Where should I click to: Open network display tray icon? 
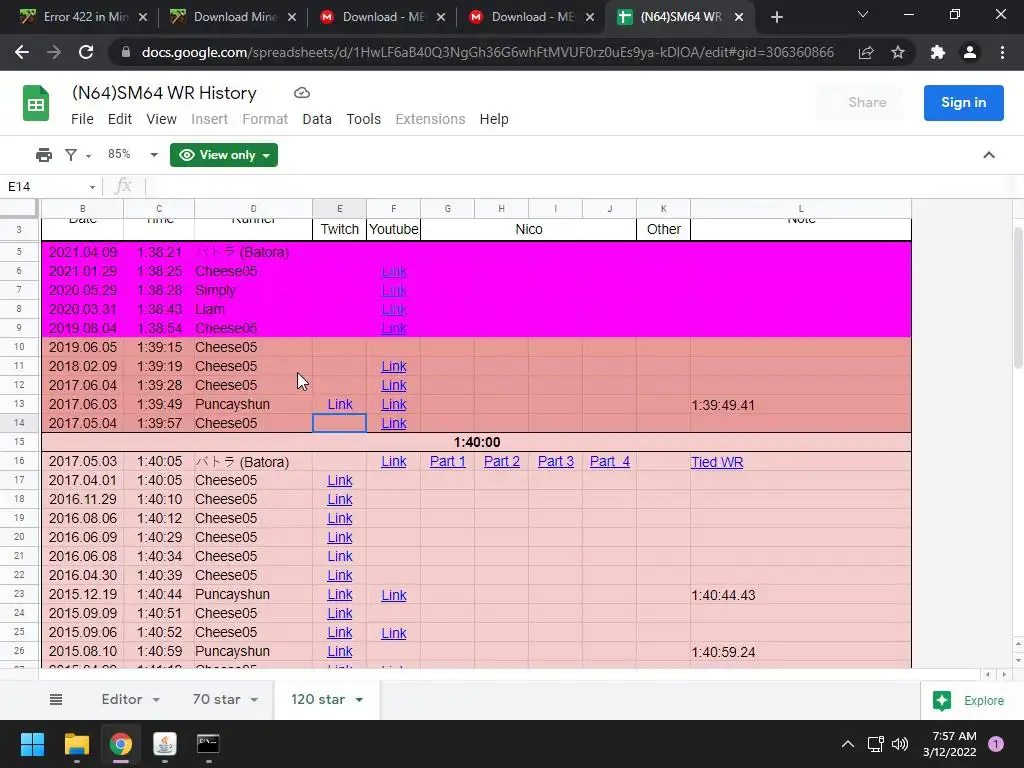click(875, 744)
